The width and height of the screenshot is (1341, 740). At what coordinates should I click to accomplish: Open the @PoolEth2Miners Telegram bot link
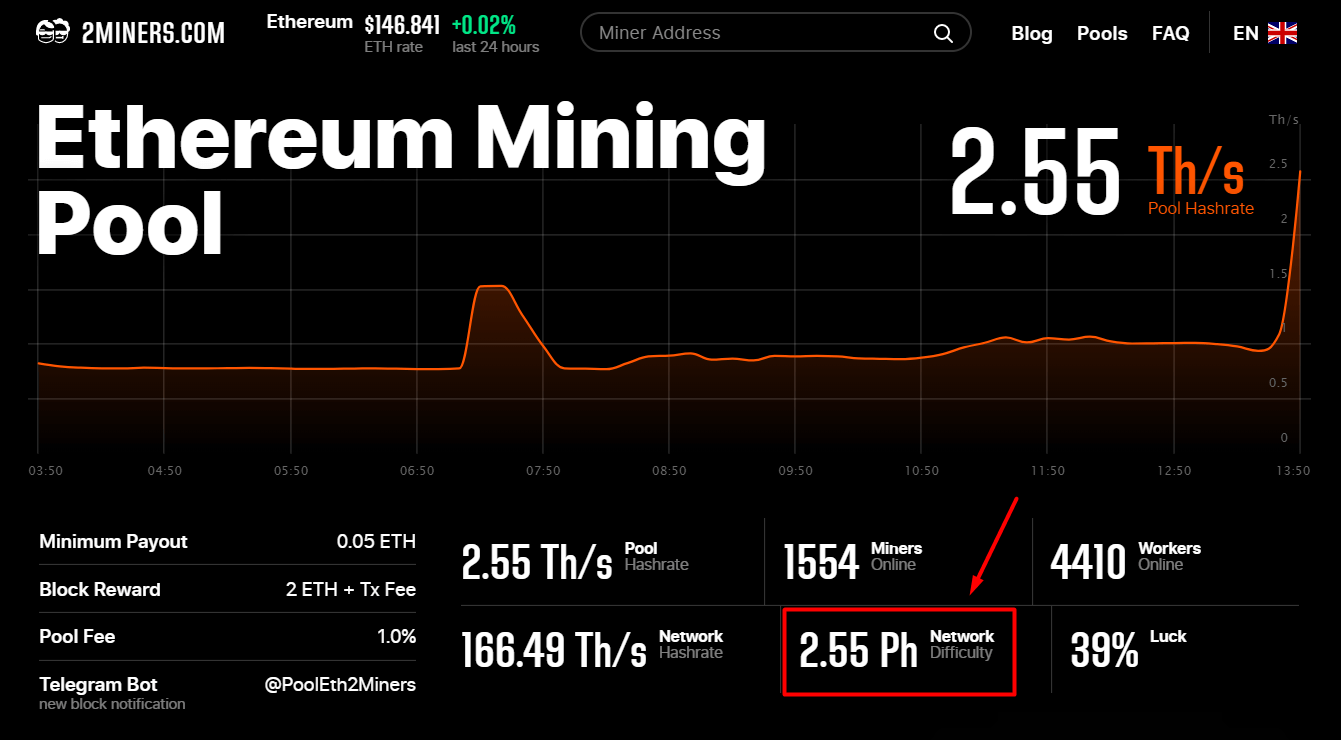339,685
